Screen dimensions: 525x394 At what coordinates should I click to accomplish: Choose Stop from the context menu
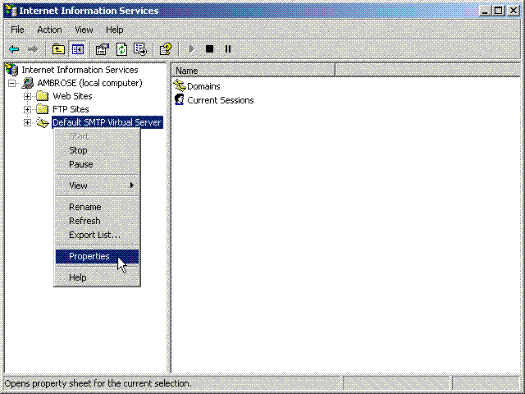pos(97,151)
